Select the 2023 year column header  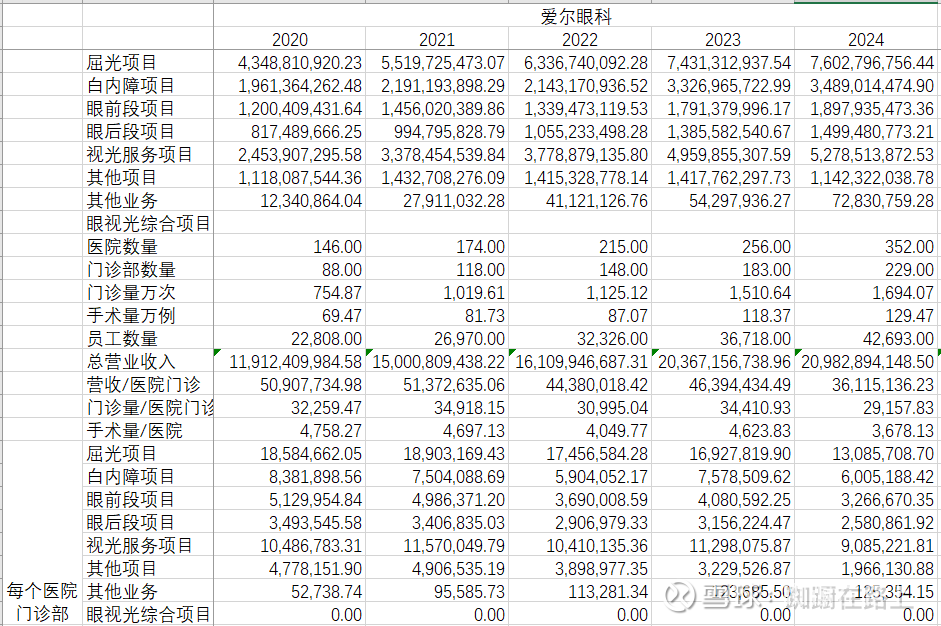pos(723,39)
